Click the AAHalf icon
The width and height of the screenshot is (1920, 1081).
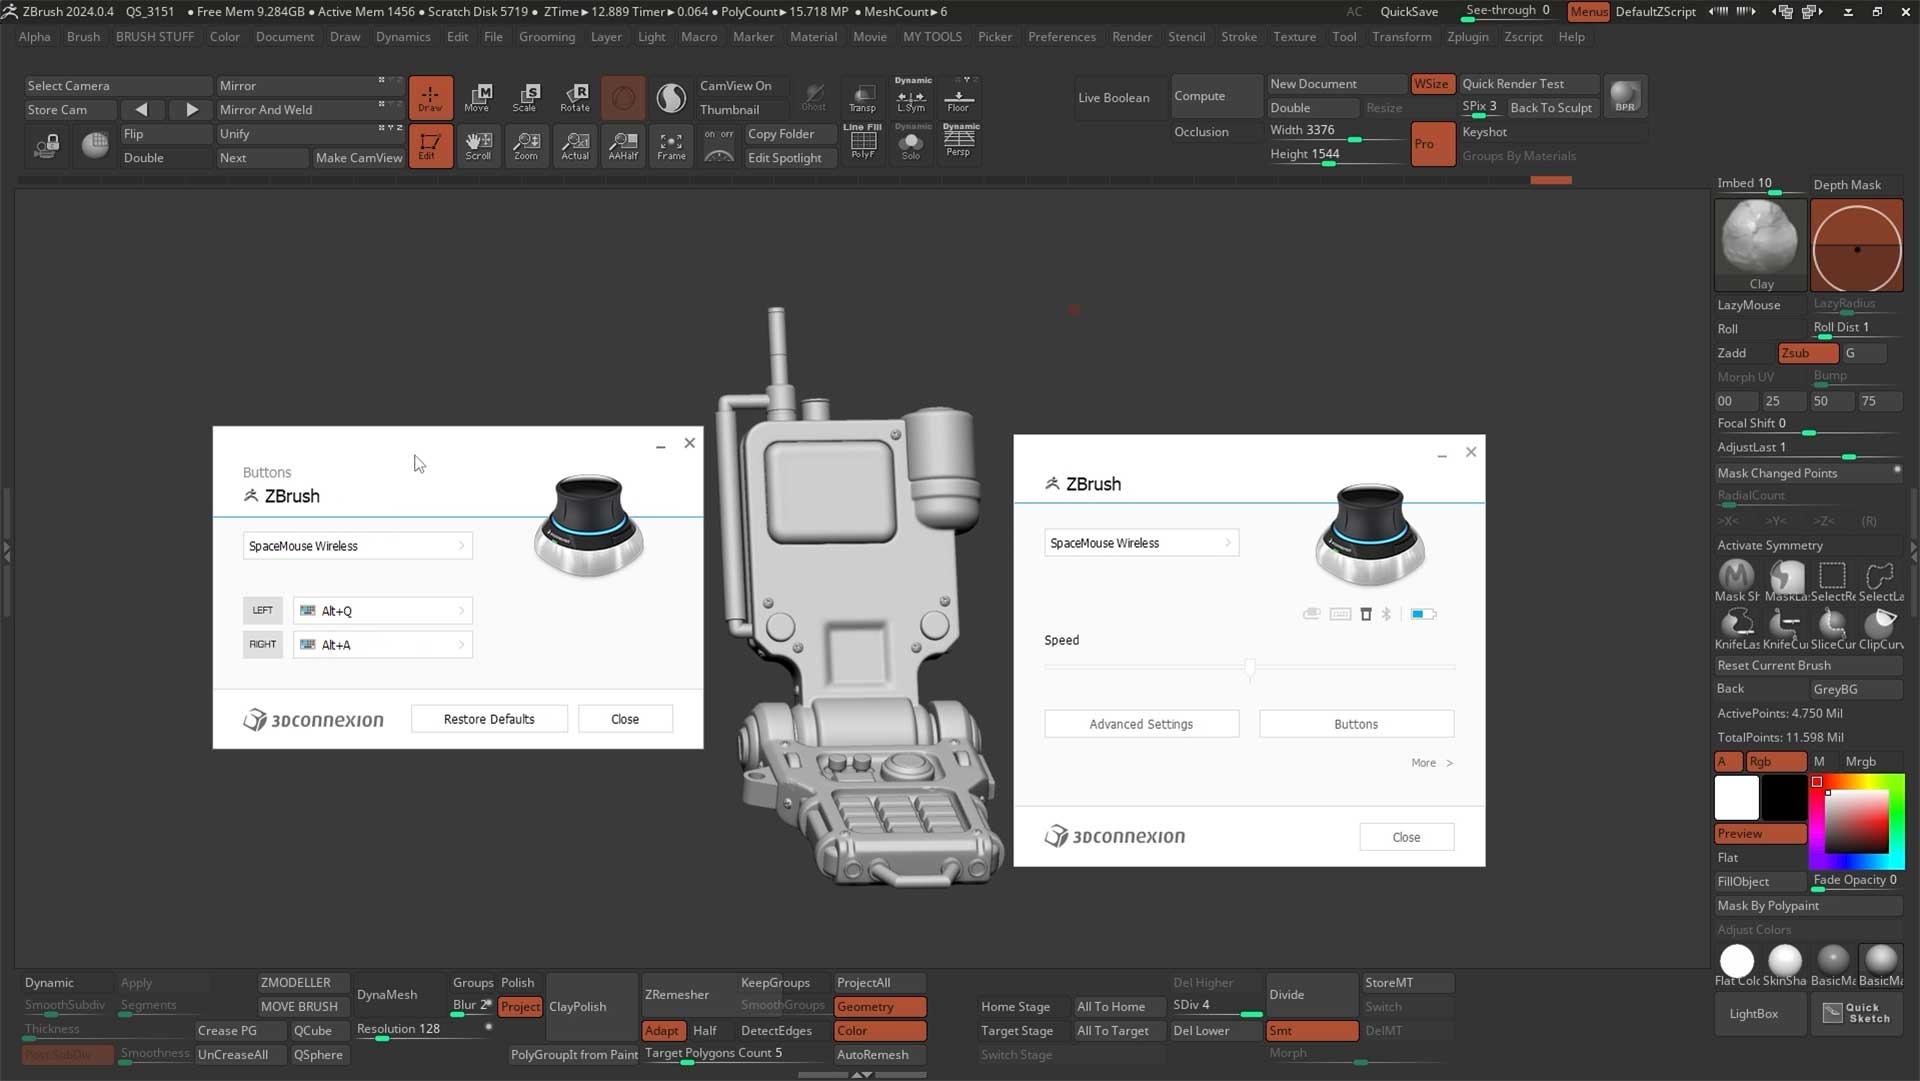(623, 146)
